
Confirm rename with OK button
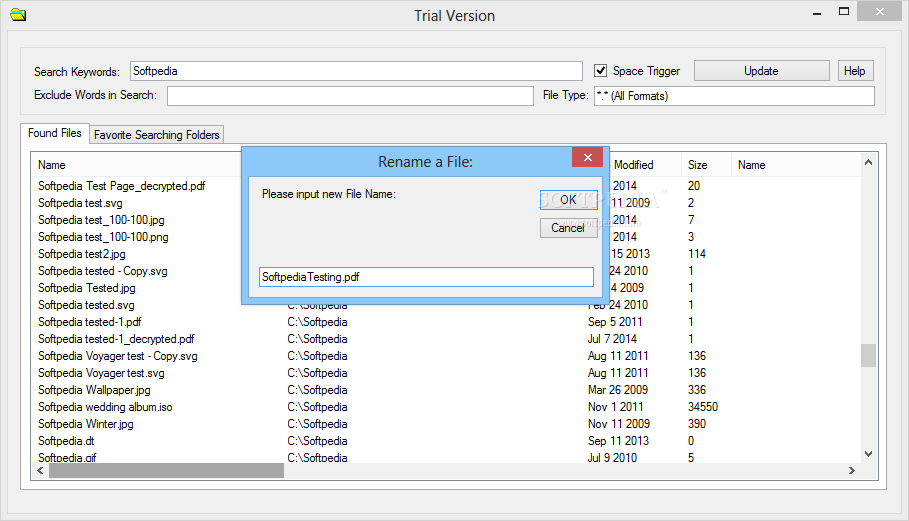point(568,200)
